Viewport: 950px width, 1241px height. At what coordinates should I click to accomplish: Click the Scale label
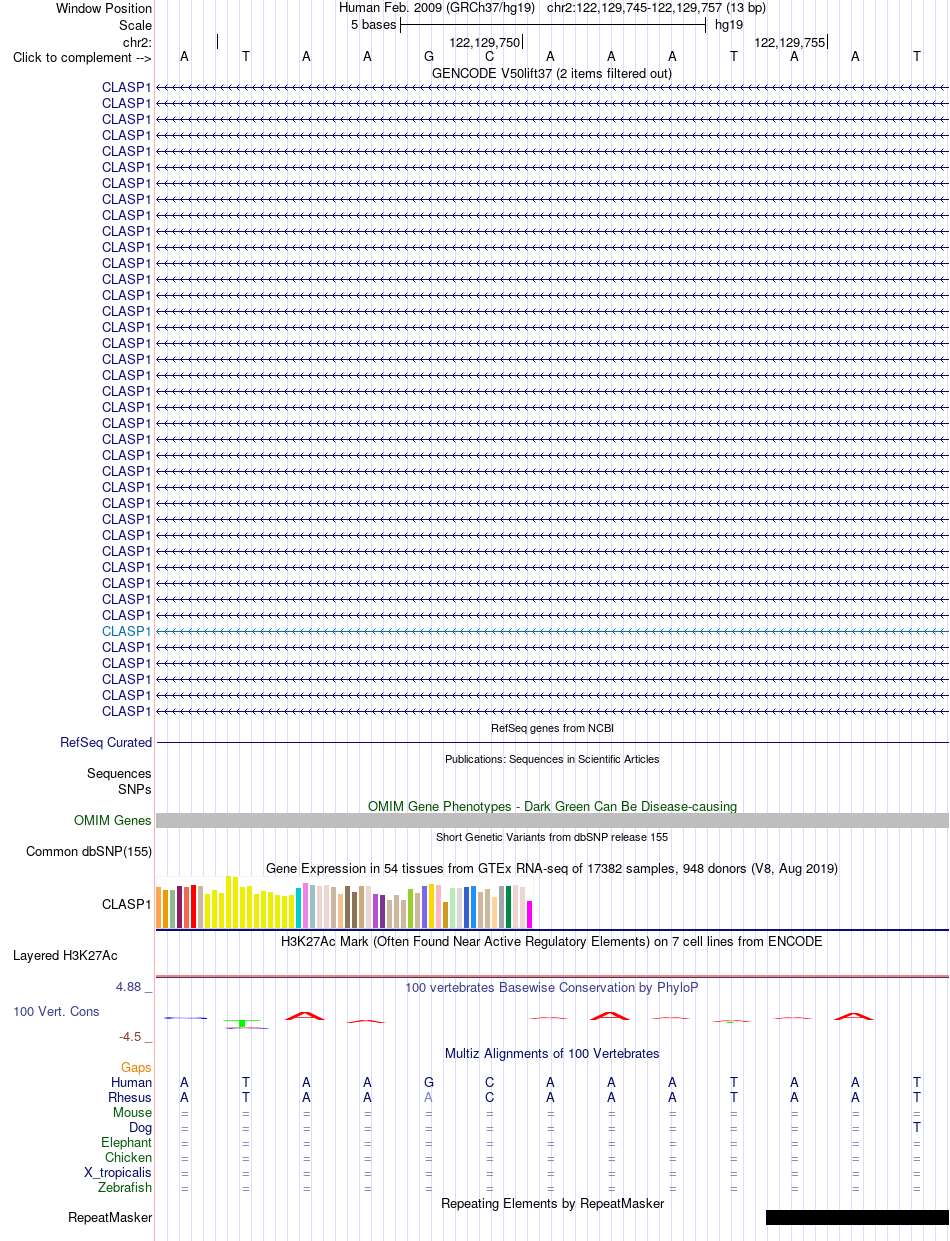[135, 25]
